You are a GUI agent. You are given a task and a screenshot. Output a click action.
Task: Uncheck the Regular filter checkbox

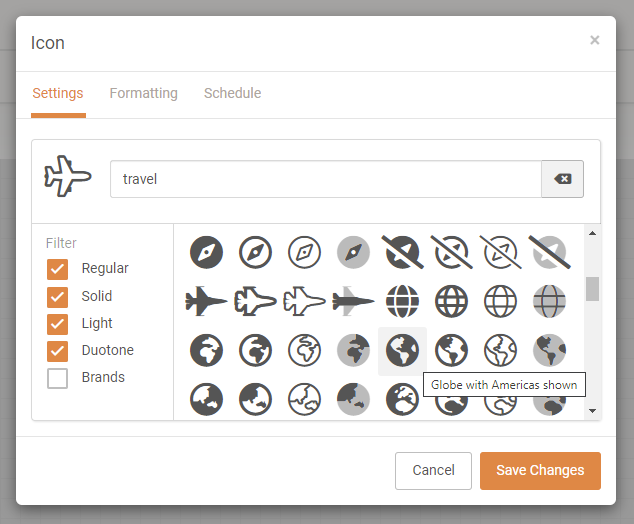[57, 269]
